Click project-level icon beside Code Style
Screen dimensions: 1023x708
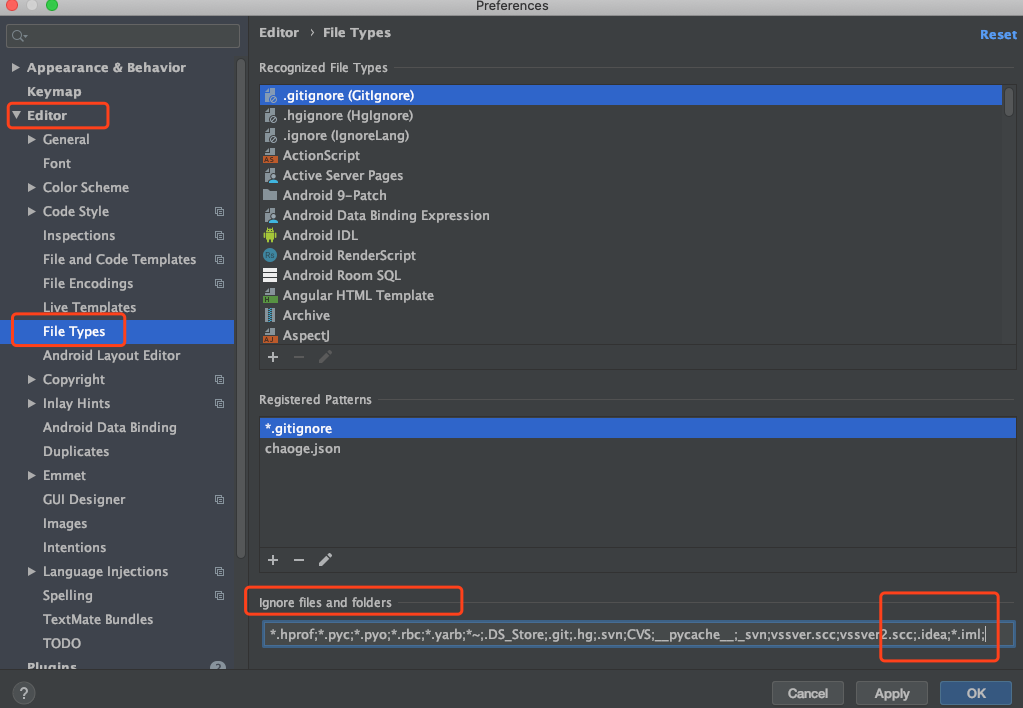click(x=219, y=211)
